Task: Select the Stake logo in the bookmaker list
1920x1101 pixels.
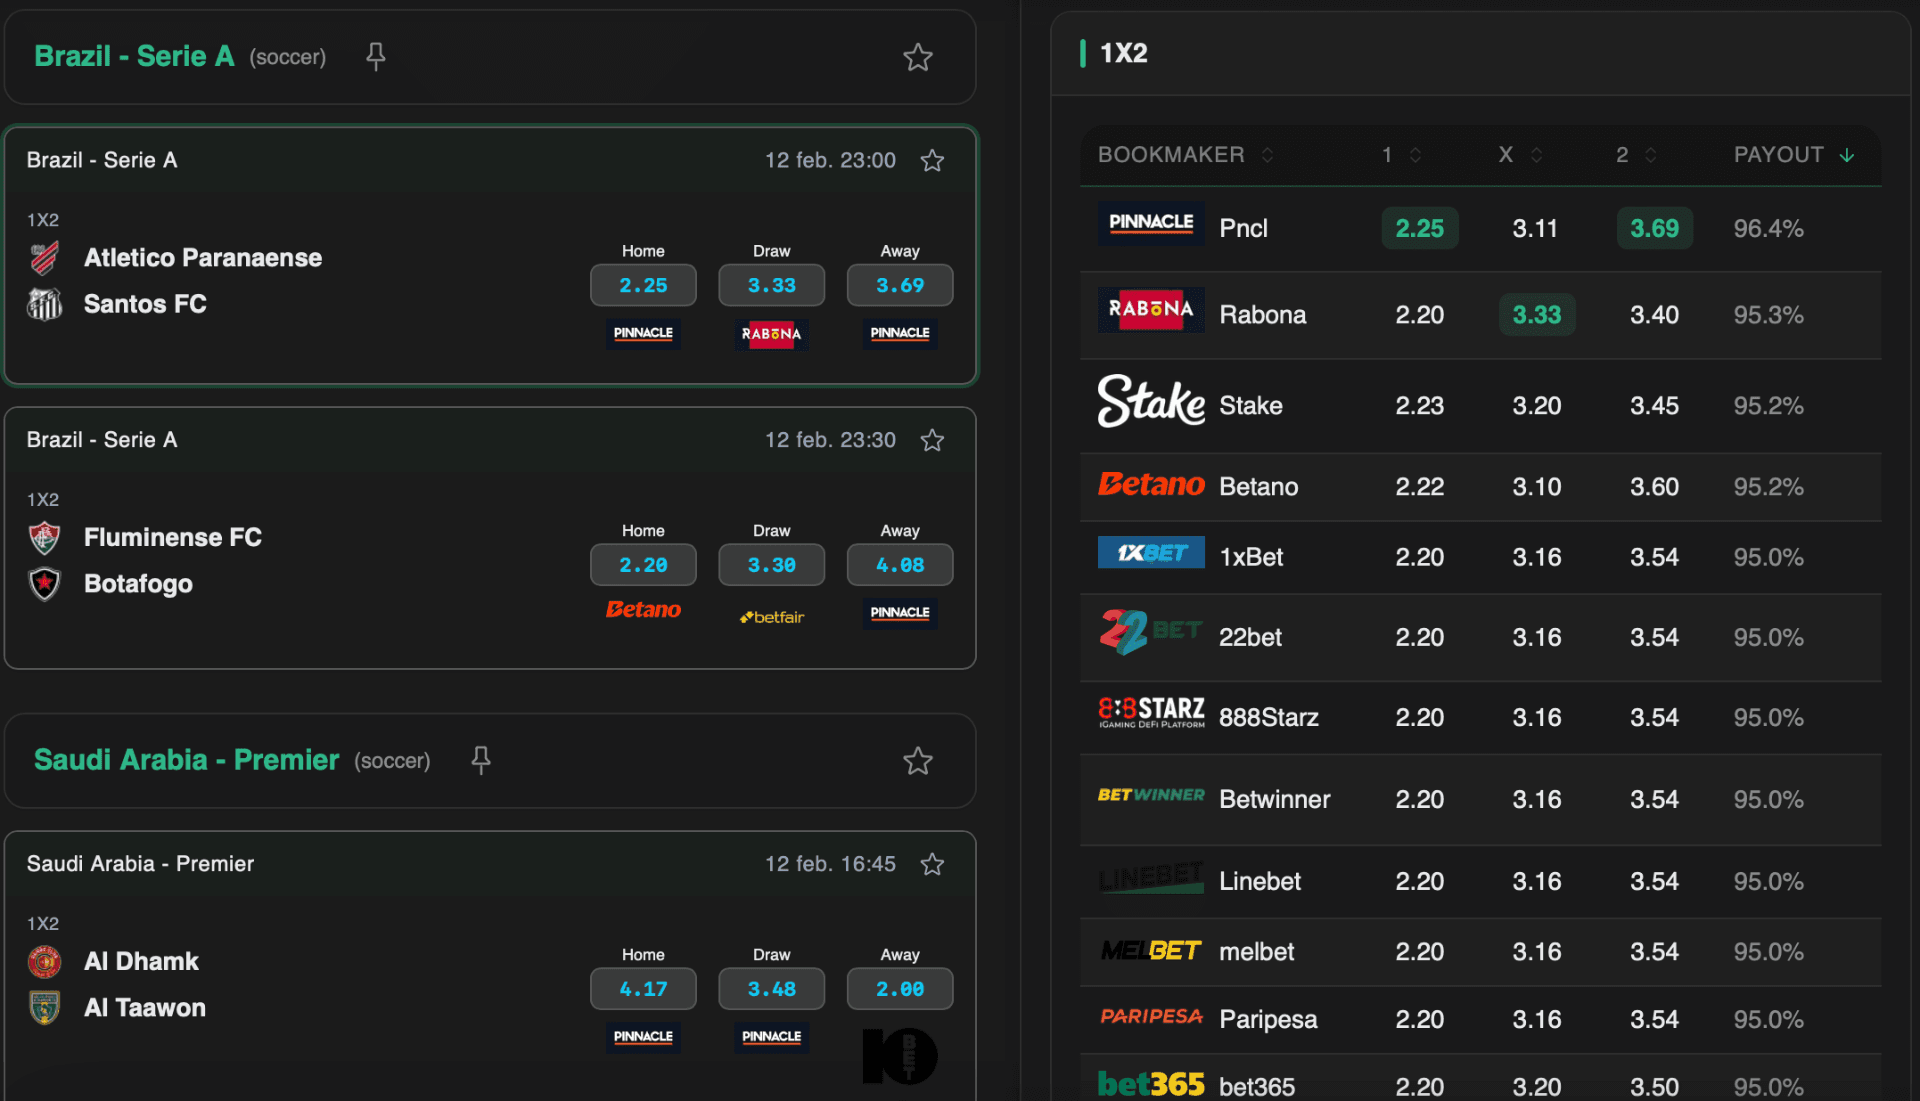Action: [1150, 404]
